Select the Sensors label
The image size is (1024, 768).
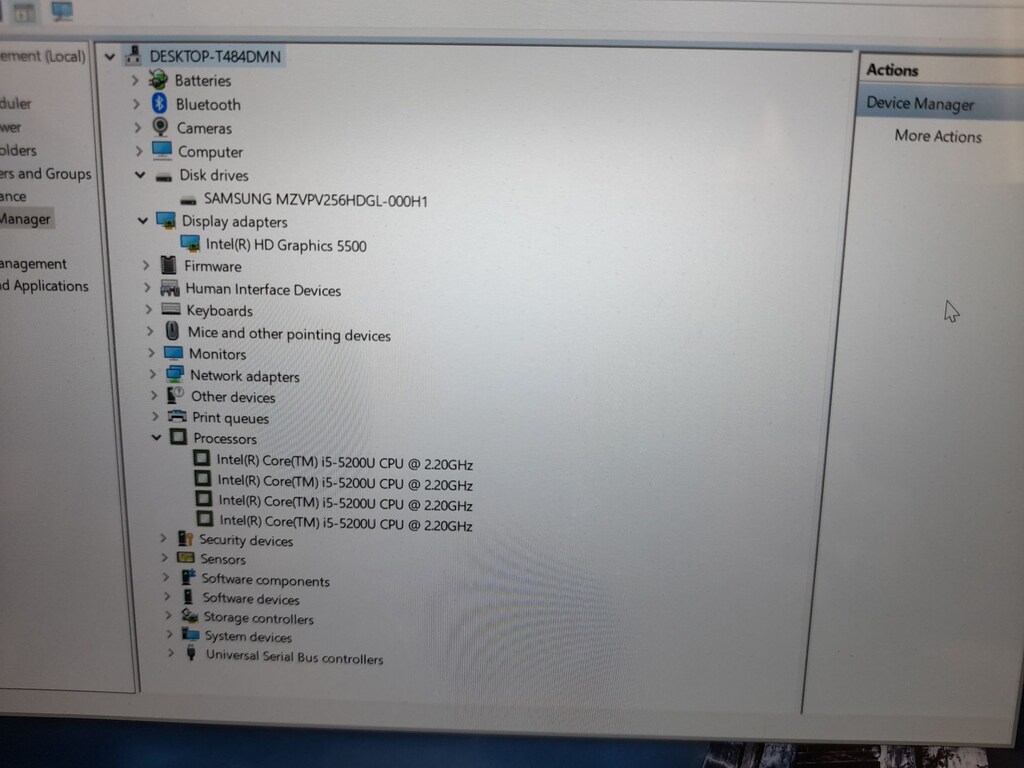[x=223, y=559]
